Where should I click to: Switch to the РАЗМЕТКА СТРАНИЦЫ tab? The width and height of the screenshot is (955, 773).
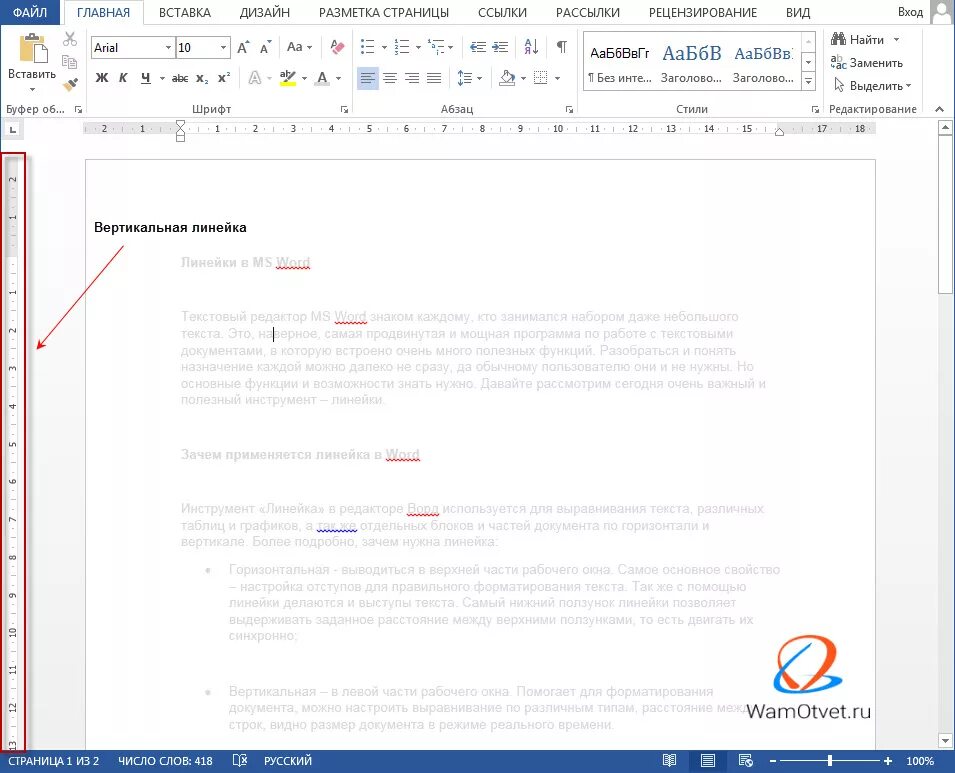coord(384,12)
